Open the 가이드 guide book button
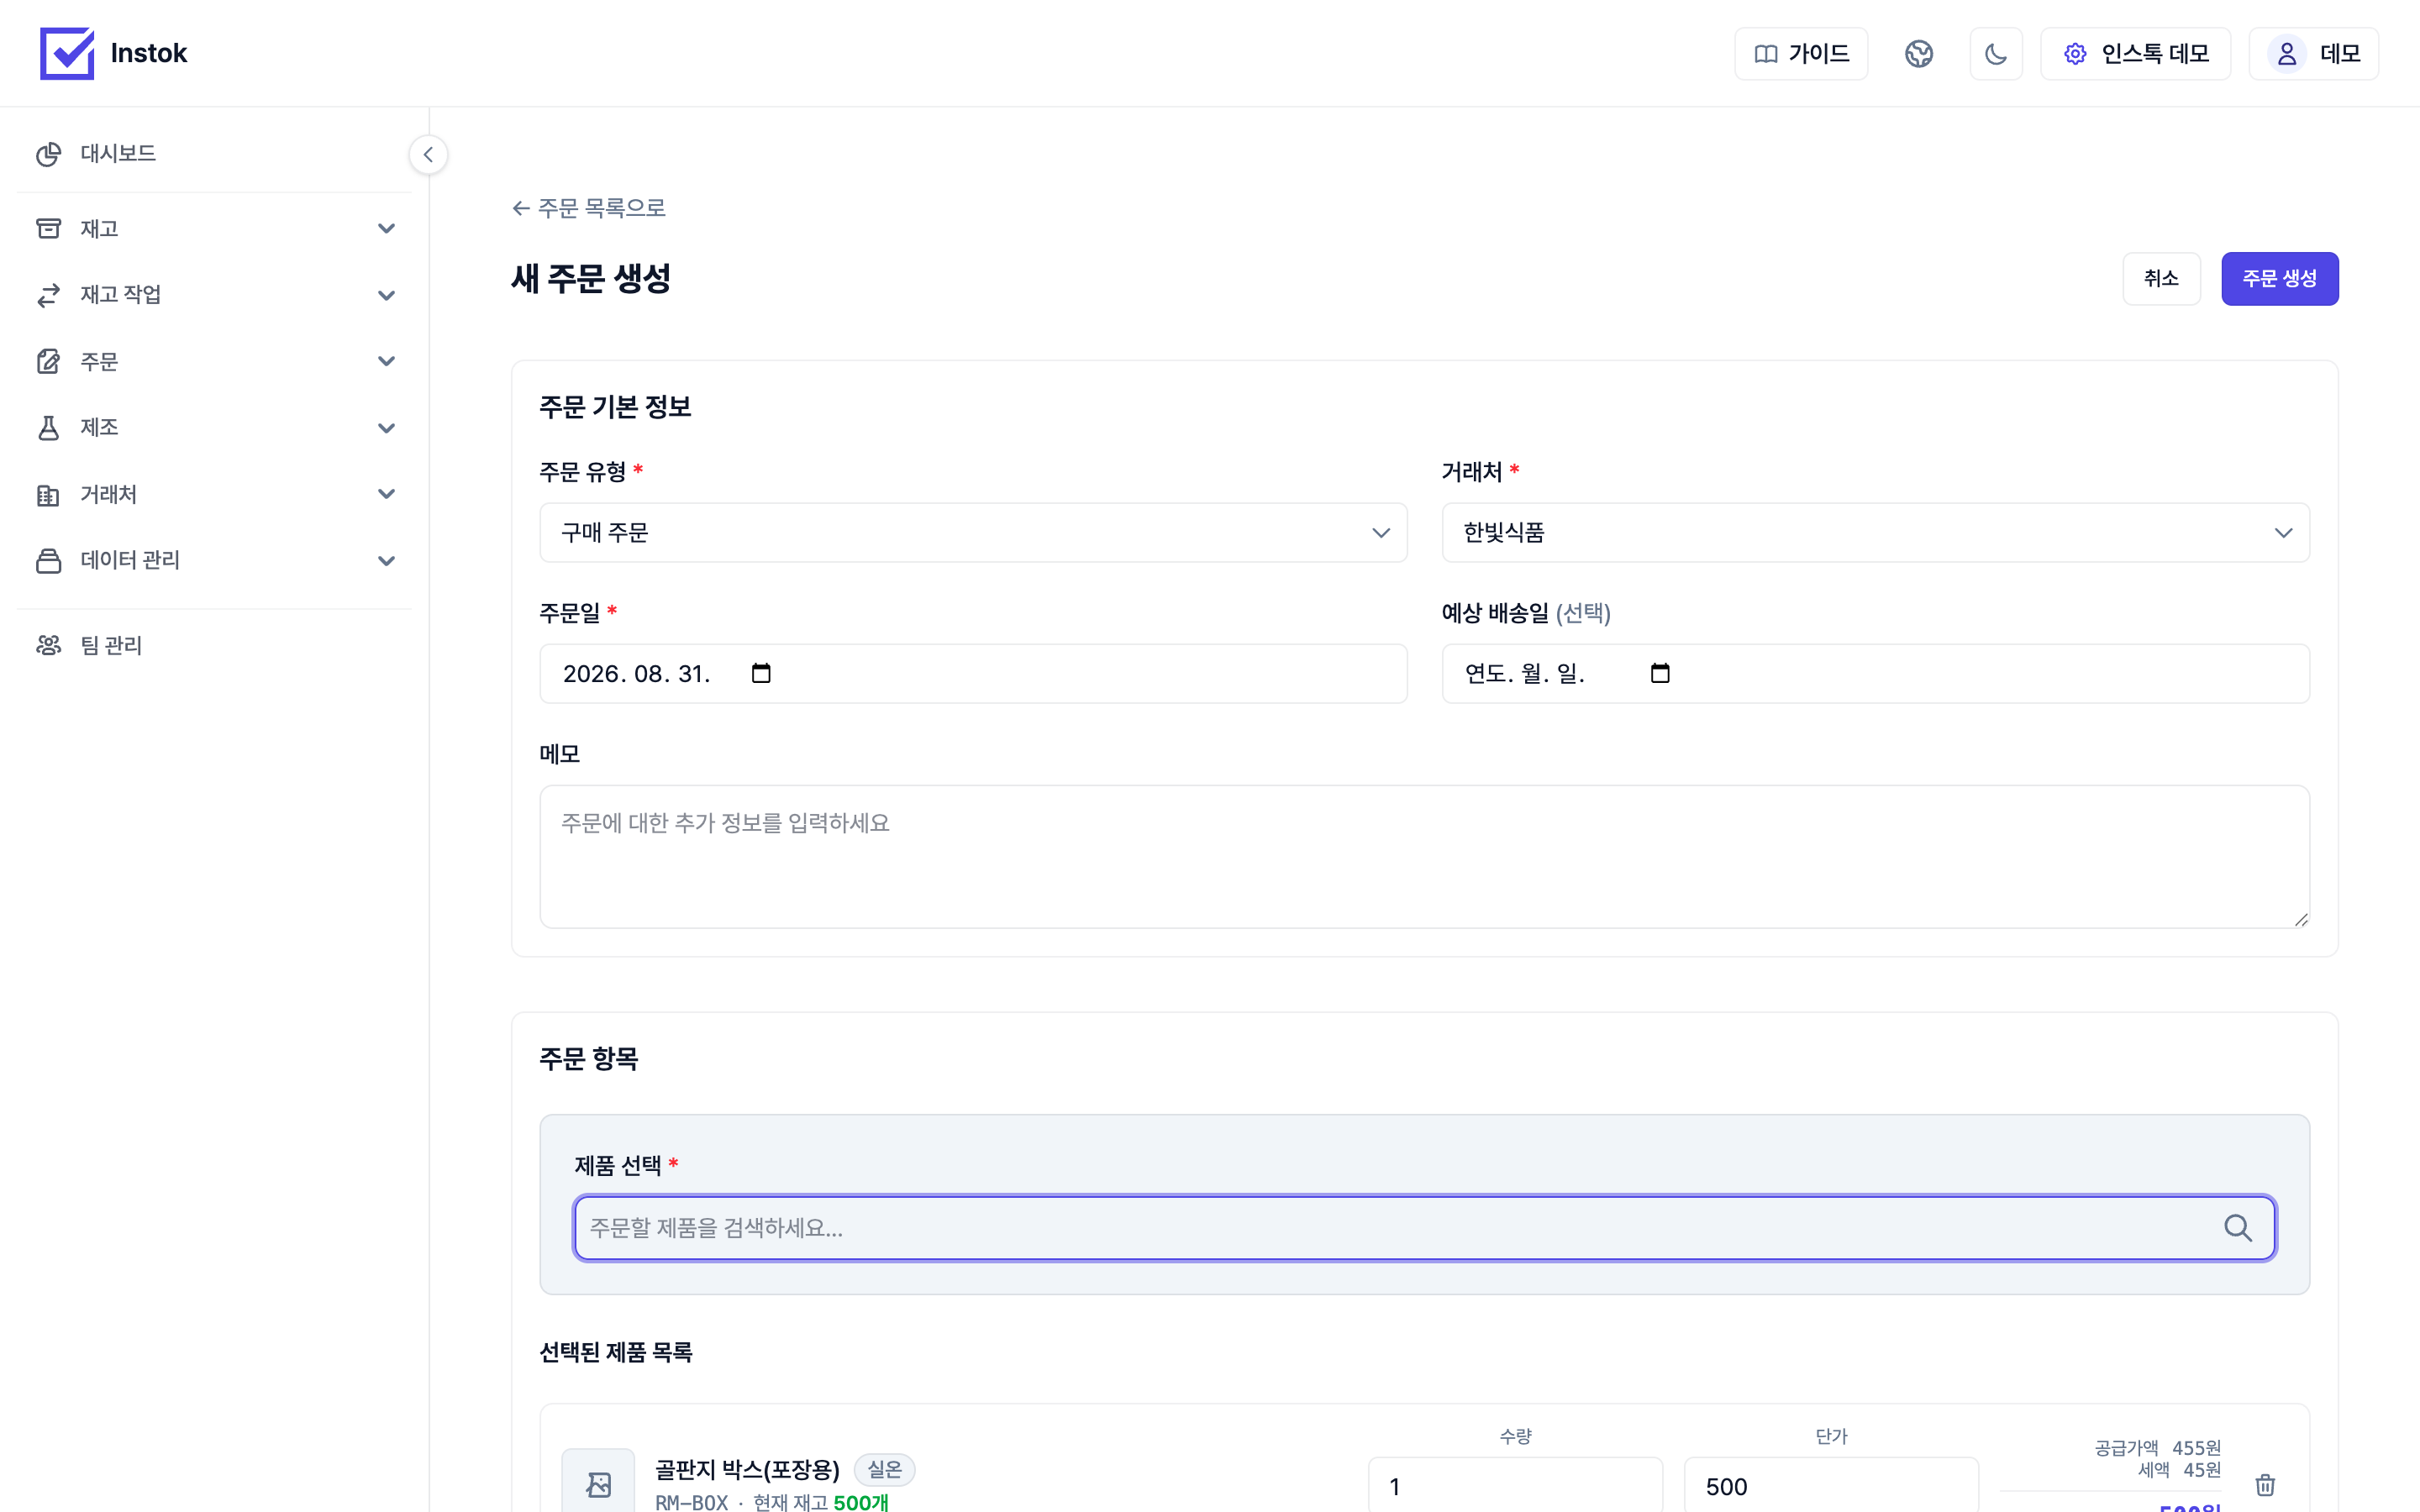Screen dimensions: 2420x1512 coord(1801,53)
